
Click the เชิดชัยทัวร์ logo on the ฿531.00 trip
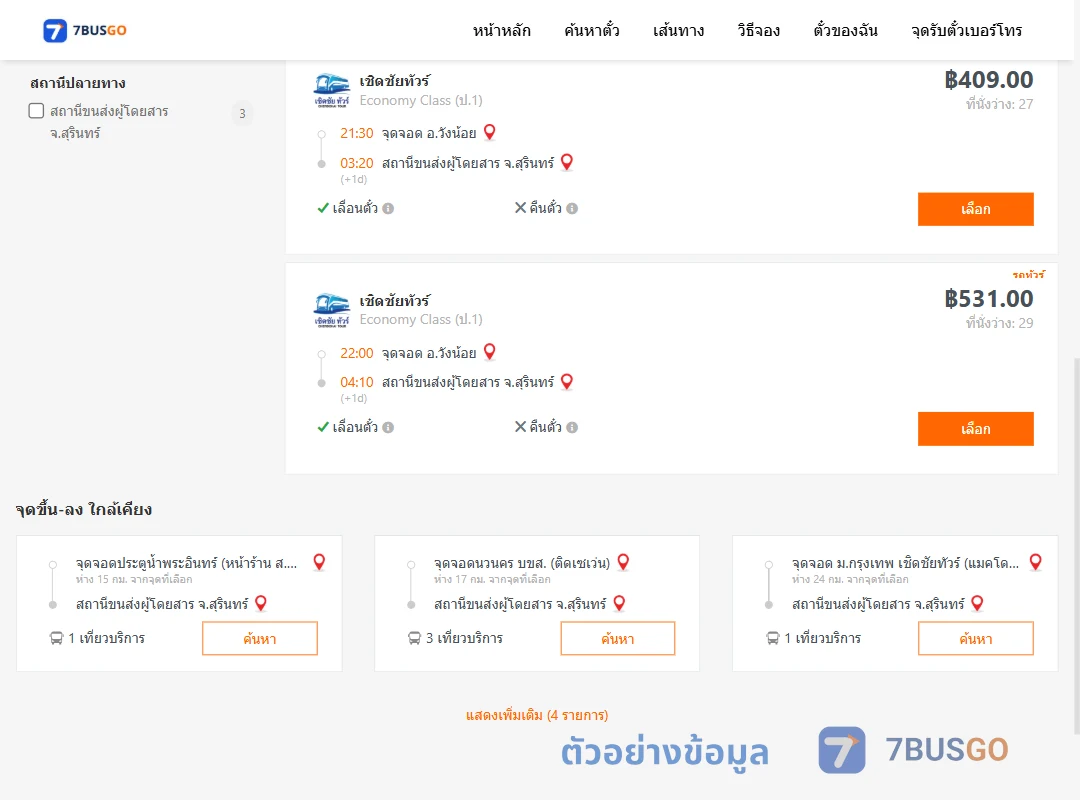point(332,310)
